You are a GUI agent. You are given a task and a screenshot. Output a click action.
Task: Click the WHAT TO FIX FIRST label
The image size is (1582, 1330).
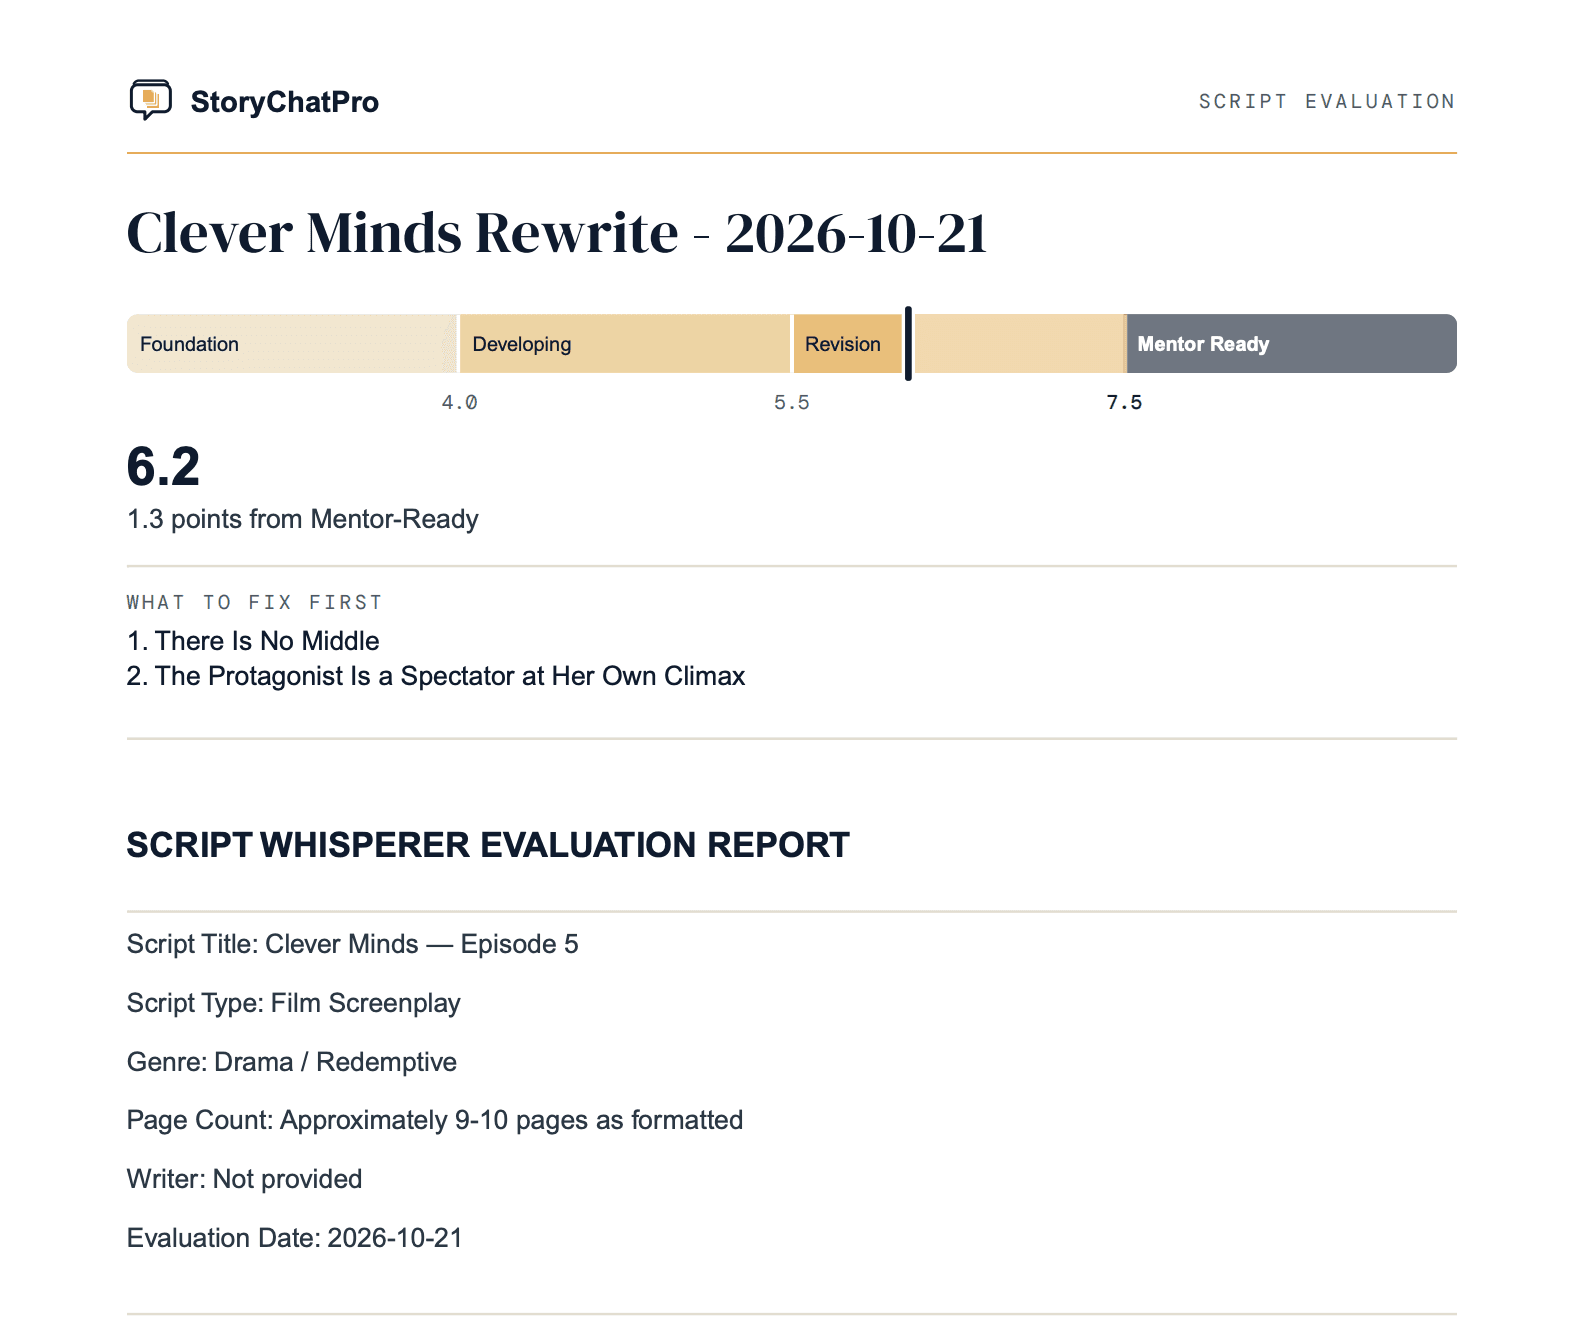click(254, 602)
